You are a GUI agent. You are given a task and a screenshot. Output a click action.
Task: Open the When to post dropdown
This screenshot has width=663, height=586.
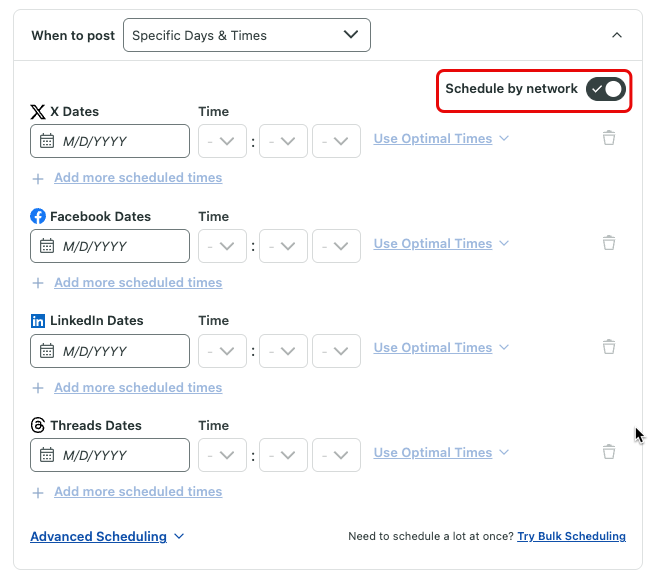click(247, 35)
